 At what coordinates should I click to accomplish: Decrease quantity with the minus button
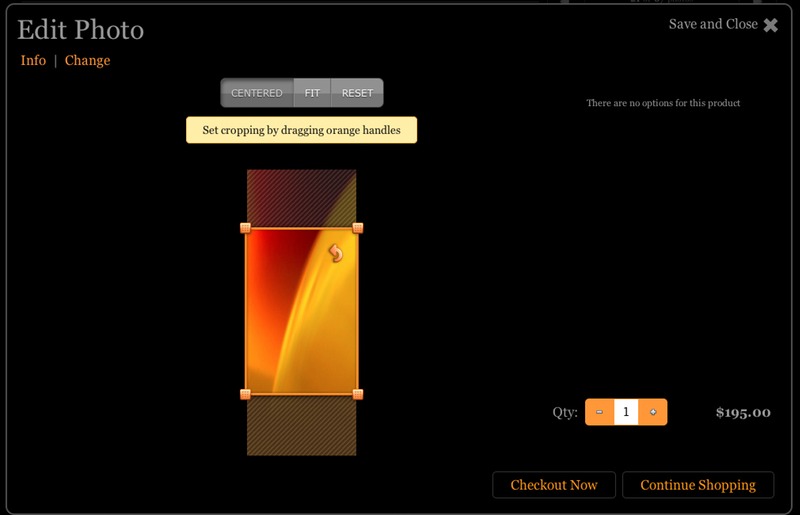point(599,412)
